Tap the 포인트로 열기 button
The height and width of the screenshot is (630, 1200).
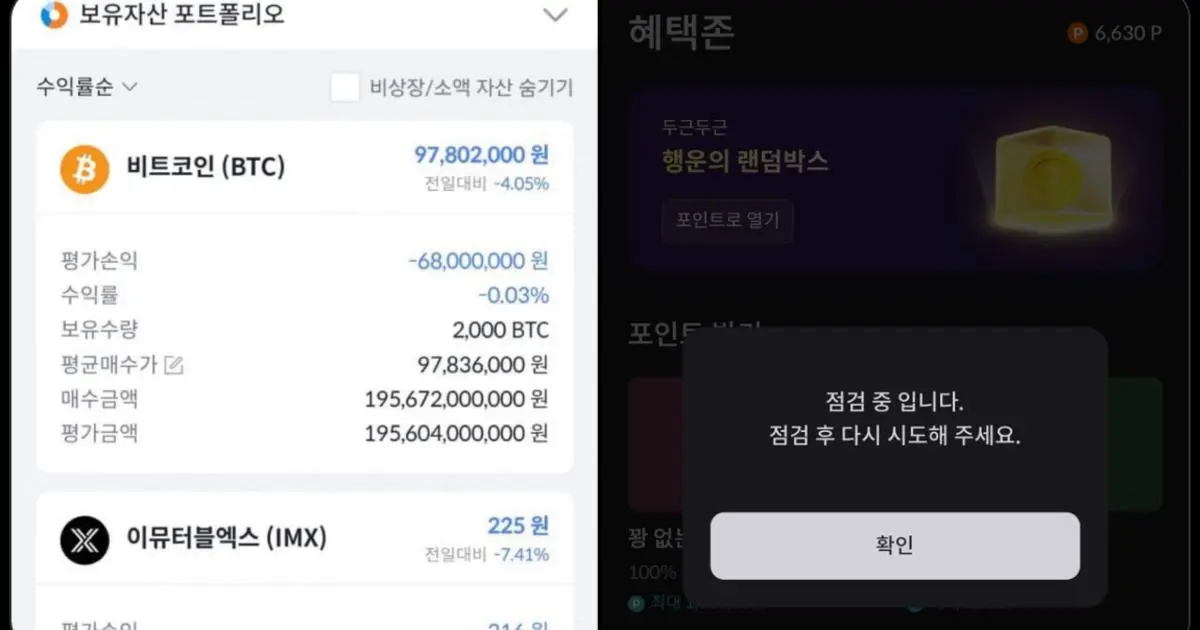coord(729,221)
